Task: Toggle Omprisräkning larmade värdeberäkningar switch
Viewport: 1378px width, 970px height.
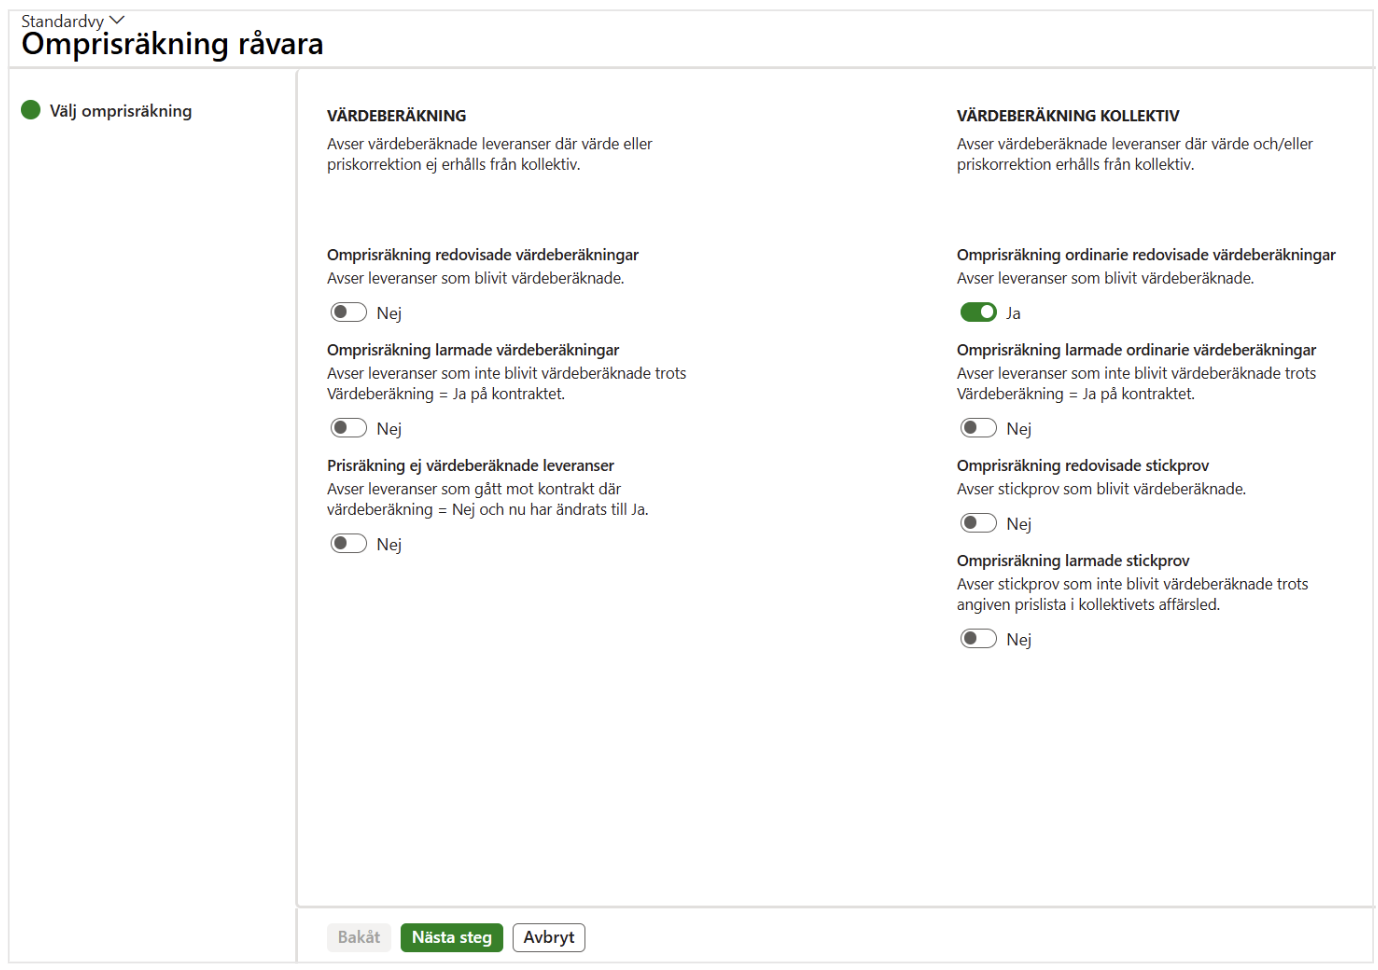Action: [348, 428]
